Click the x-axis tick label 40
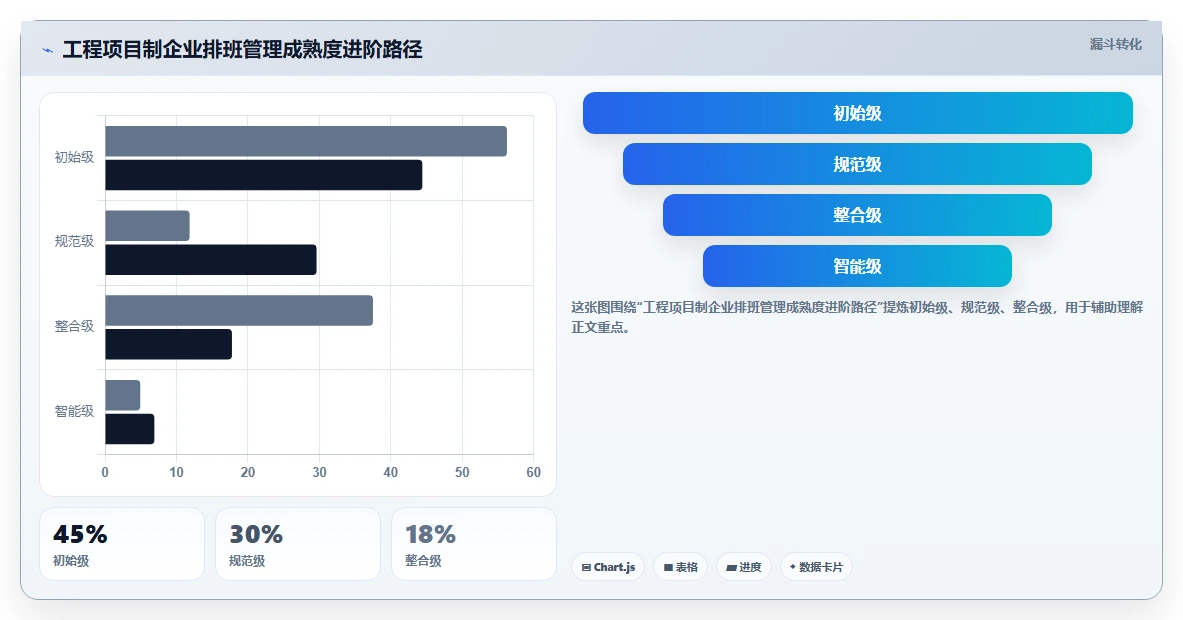 [390, 472]
